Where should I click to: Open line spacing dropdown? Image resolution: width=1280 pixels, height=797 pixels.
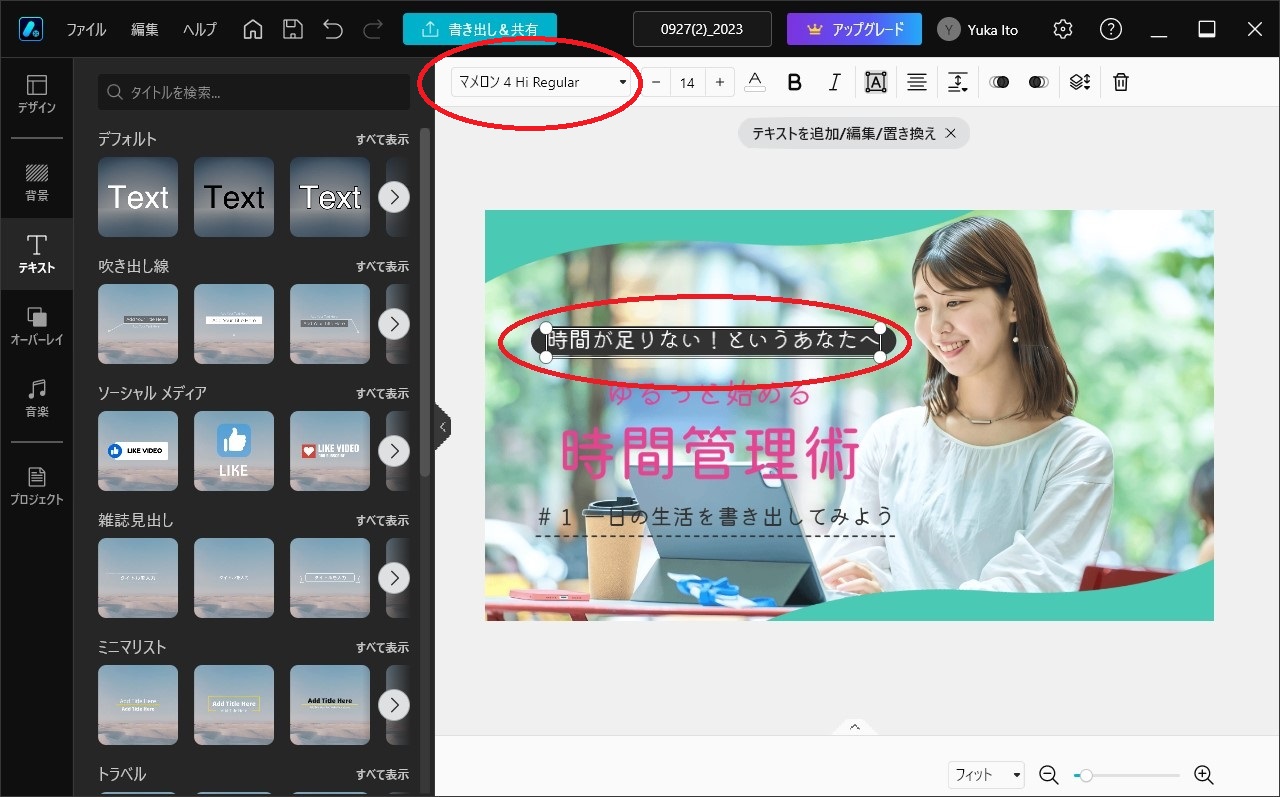[958, 82]
